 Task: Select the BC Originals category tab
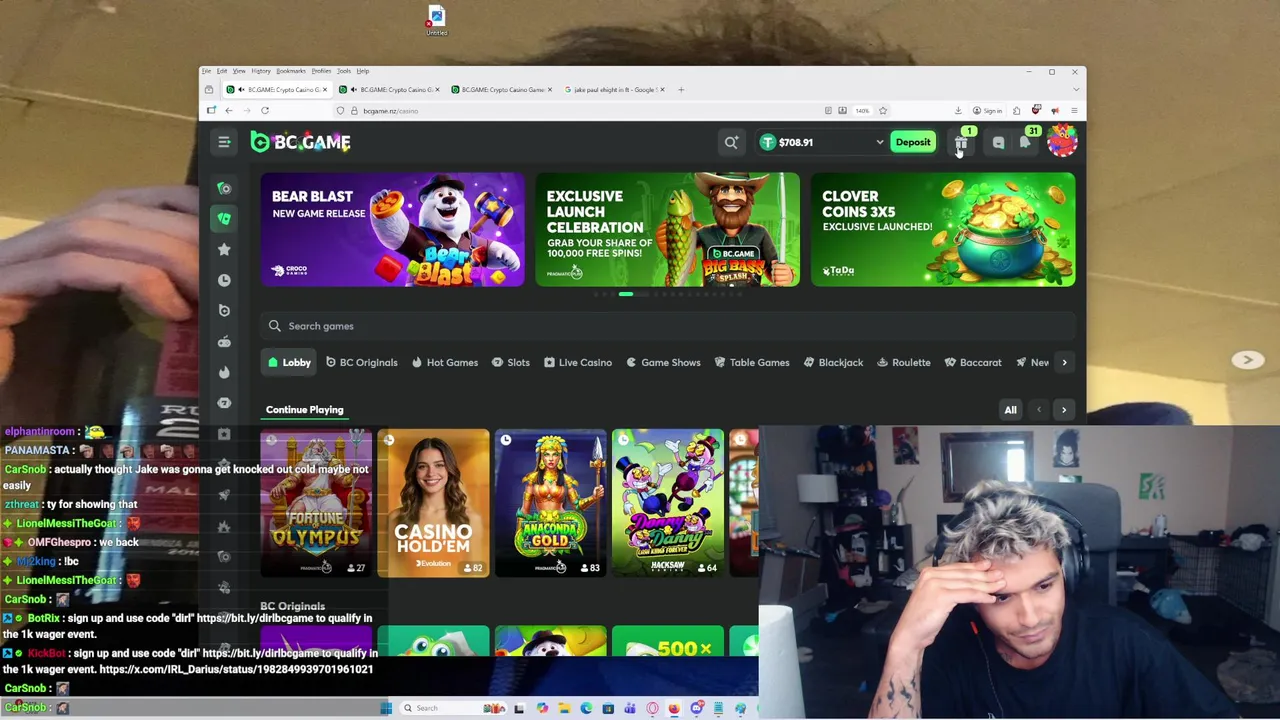tap(362, 362)
